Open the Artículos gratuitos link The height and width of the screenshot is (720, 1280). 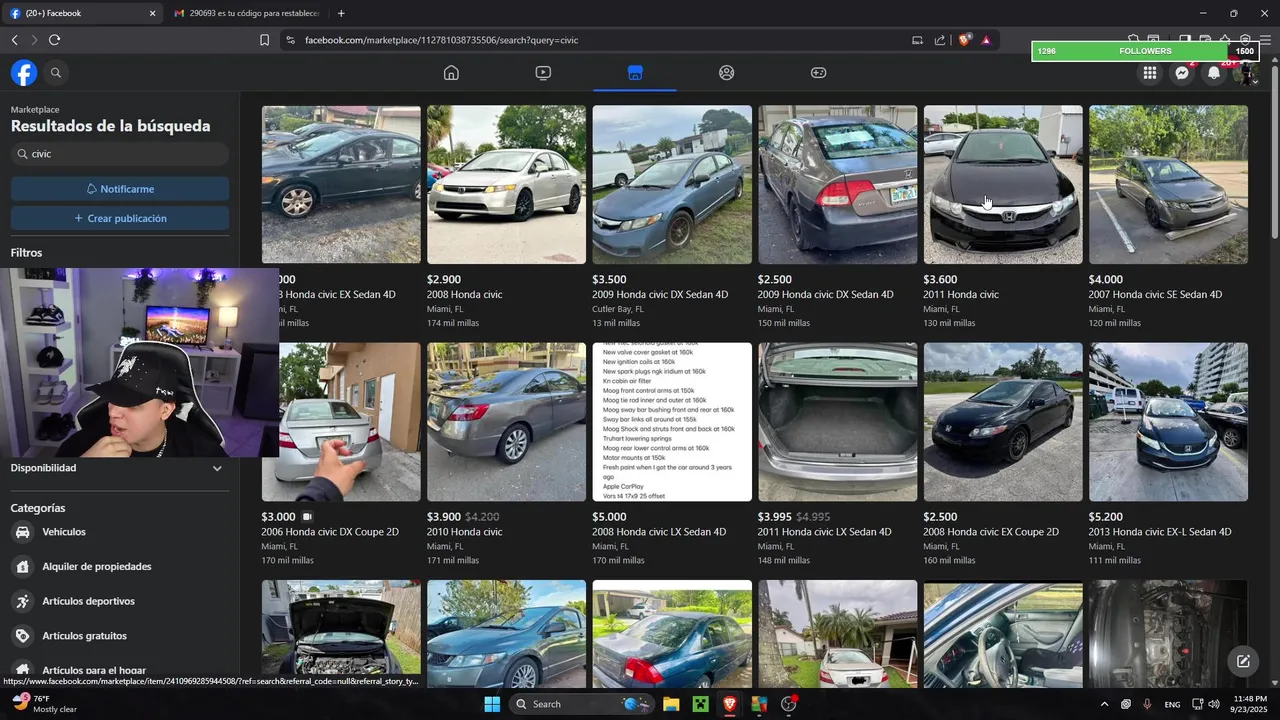(84, 636)
